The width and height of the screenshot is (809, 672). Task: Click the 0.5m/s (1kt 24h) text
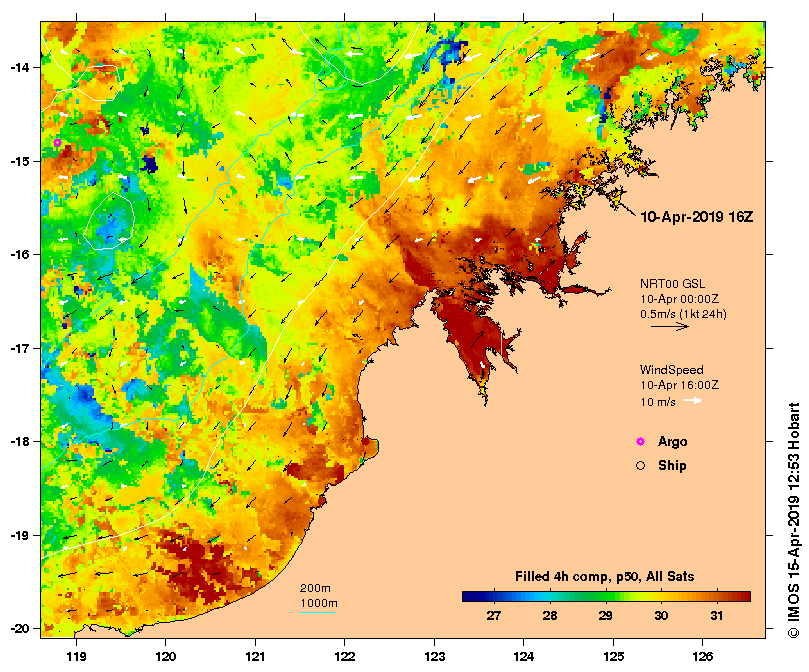tap(683, 314)
